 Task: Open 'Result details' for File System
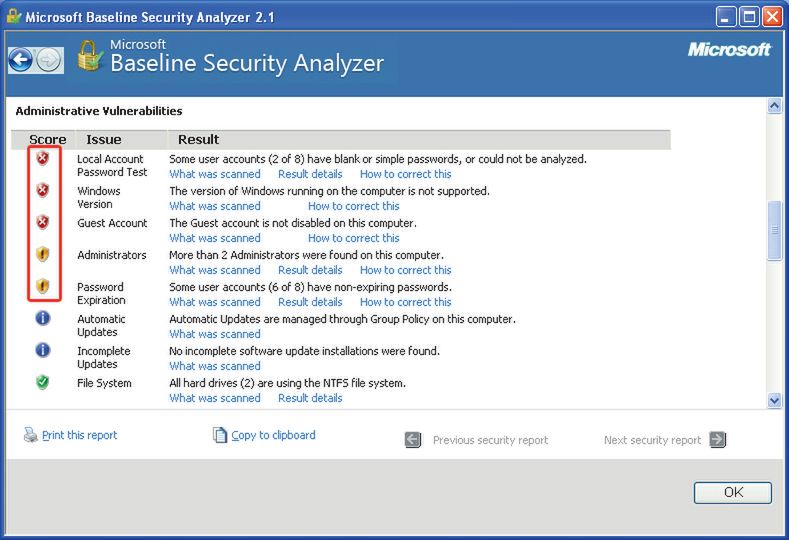pos(310,398)
